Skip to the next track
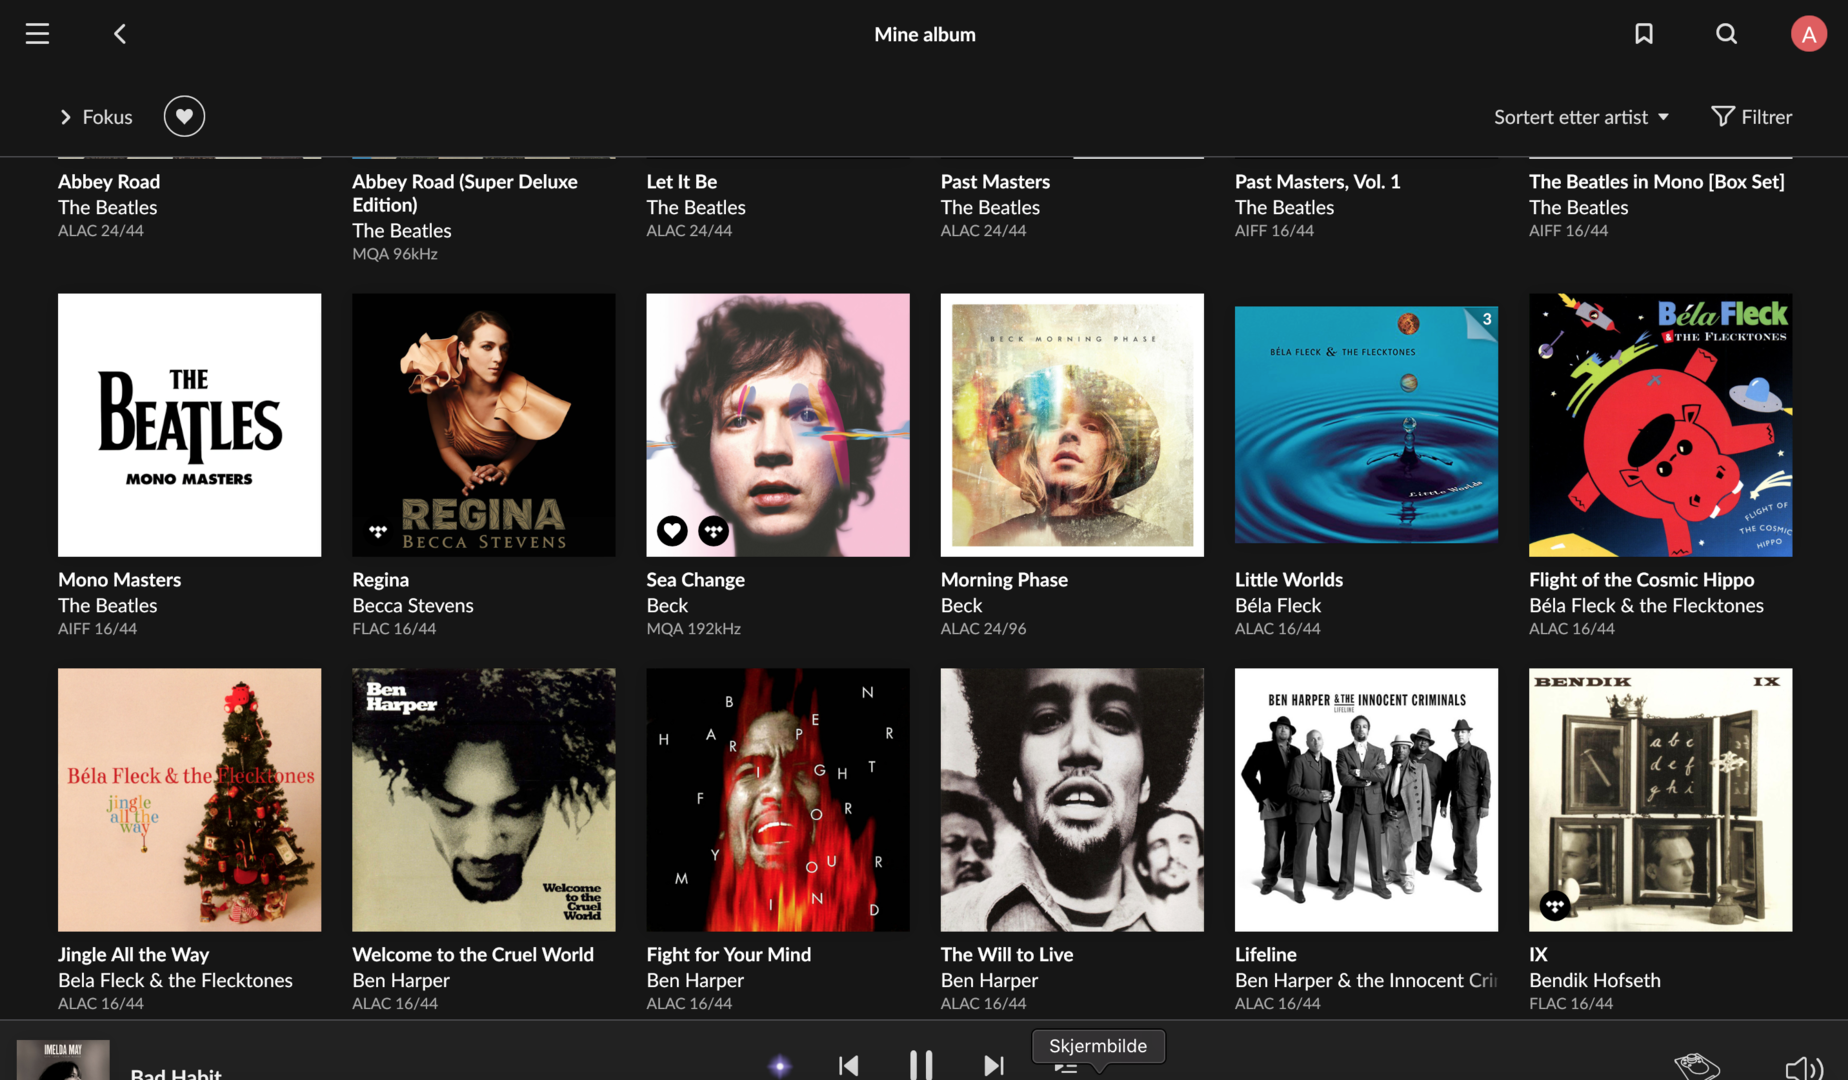 pyautogui.click(x=993, y=1065)
